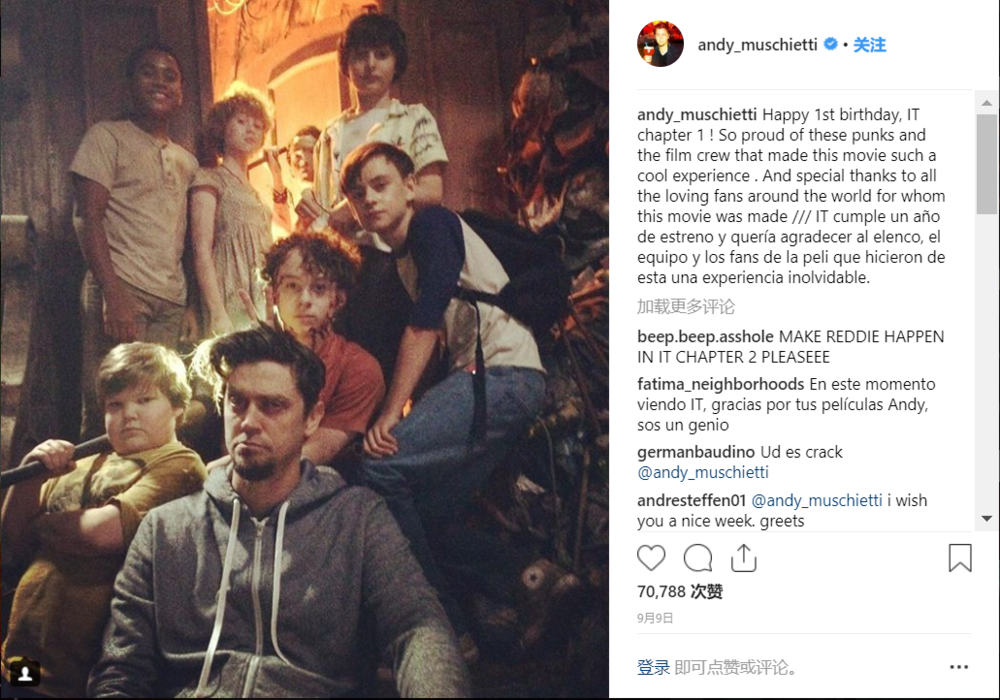Click the comment speech bubble icon
Viewport: 1000px width, 700px height.
point(698,558)
